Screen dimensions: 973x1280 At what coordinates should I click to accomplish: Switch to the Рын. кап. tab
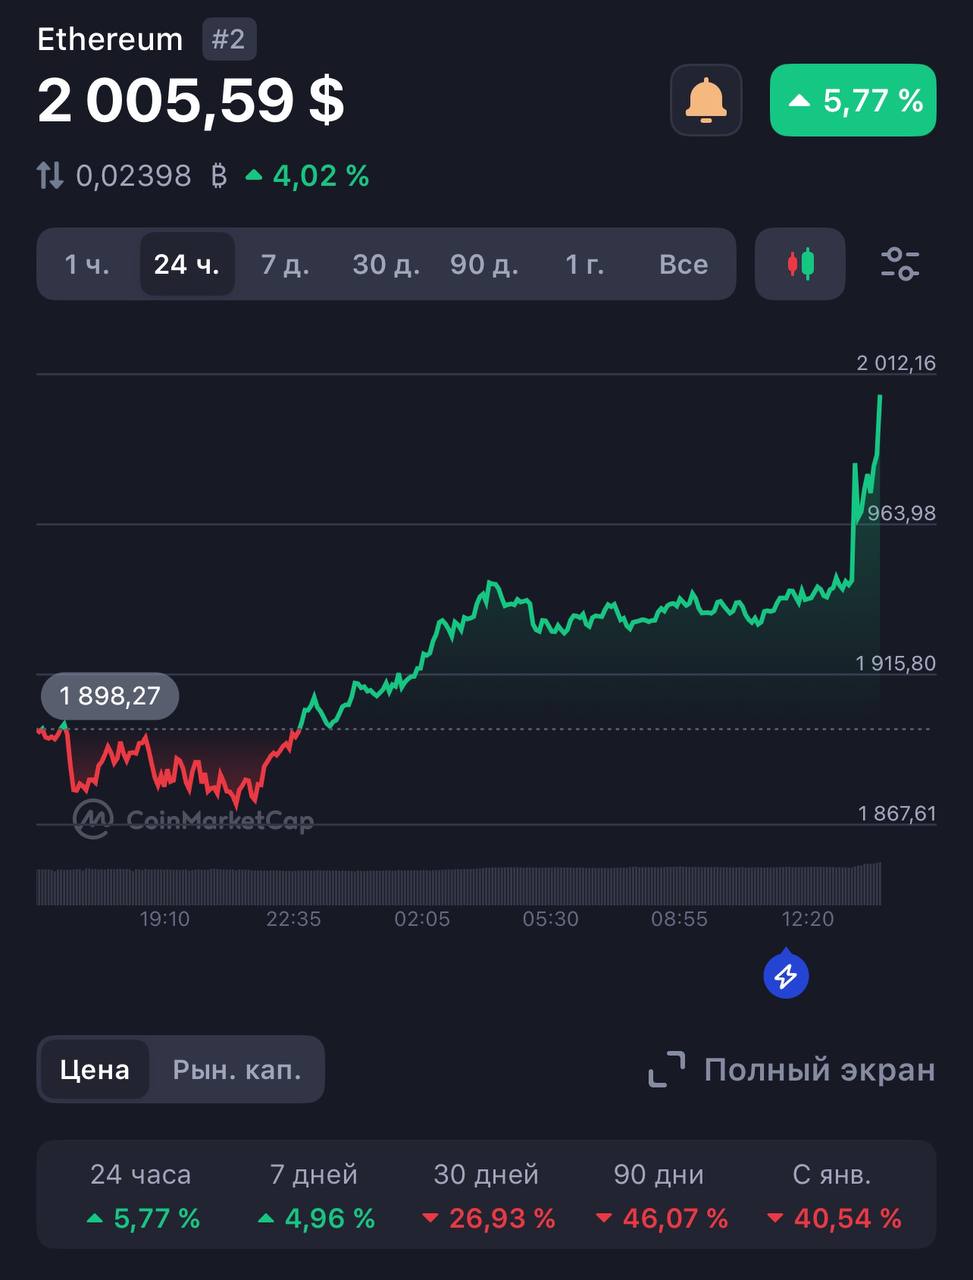(237, 1069)
